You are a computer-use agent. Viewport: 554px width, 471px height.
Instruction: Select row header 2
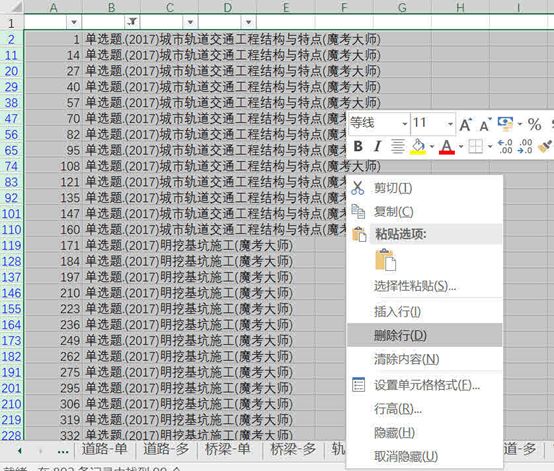click(x=12, y=39)
